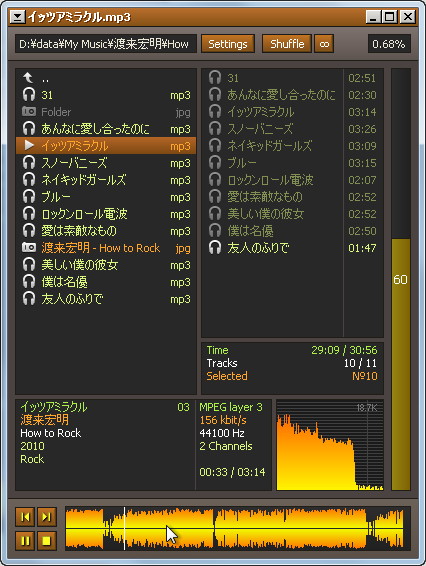Maximize the player window
Viewport: 426px width, 566px height.
390,17
